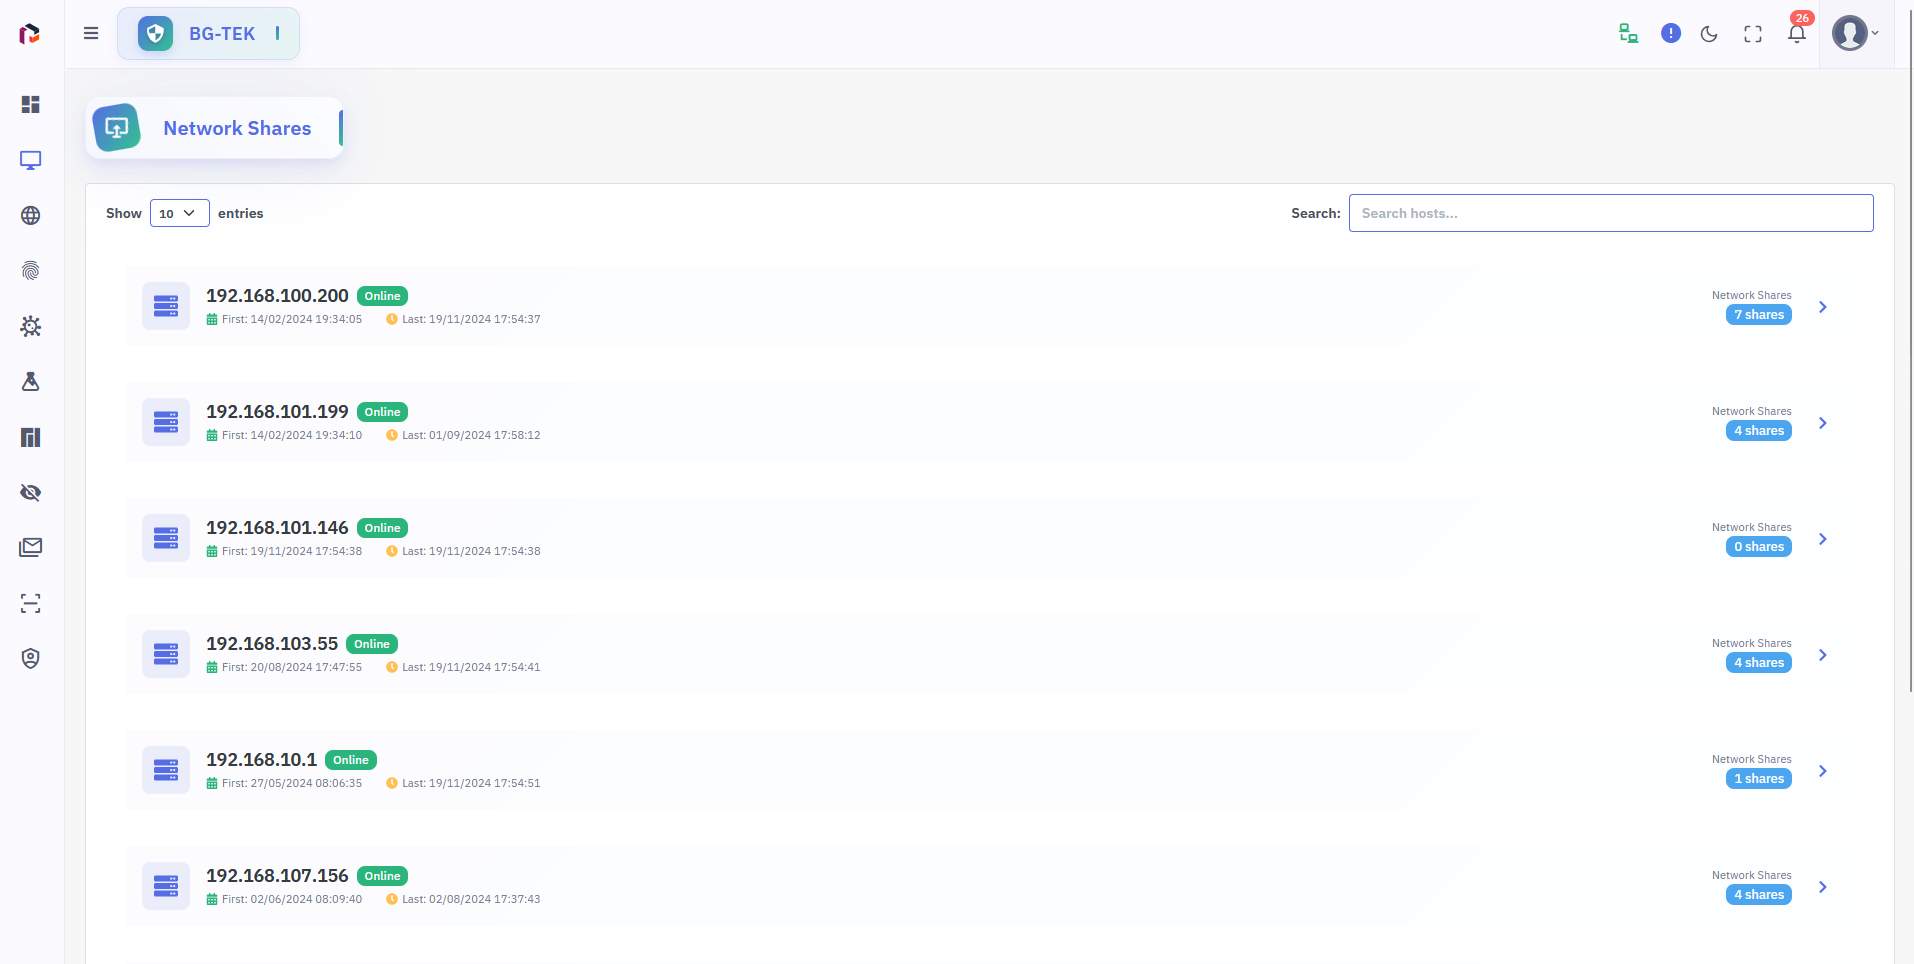
Task: Open user avatar profile dropdown
Action: tap(1855, 33)
